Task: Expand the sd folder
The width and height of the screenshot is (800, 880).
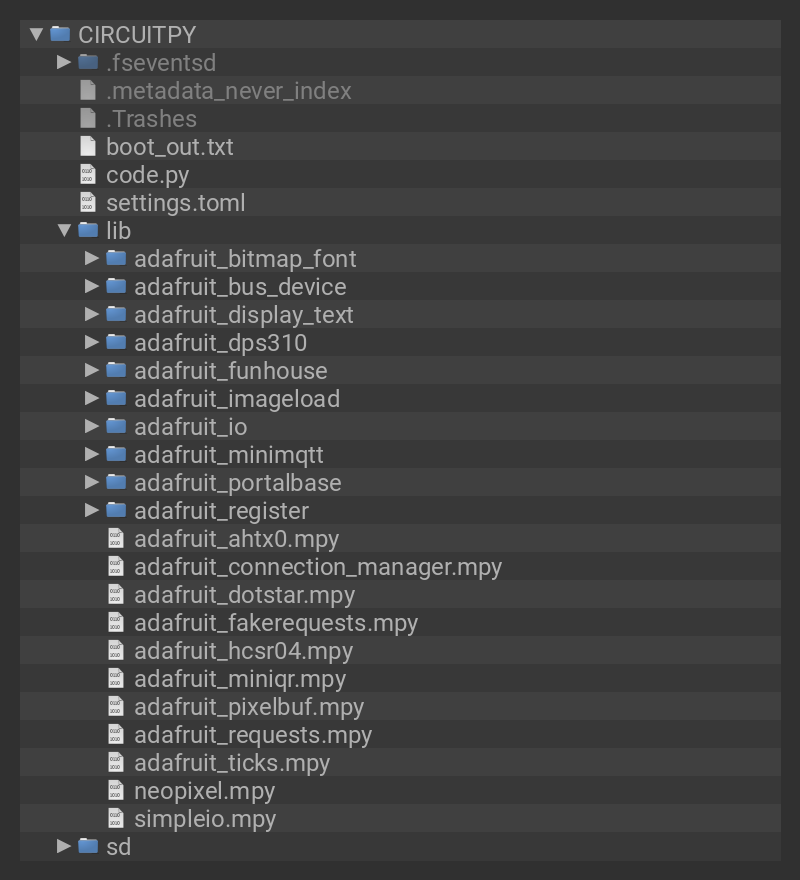Action: 65,846
